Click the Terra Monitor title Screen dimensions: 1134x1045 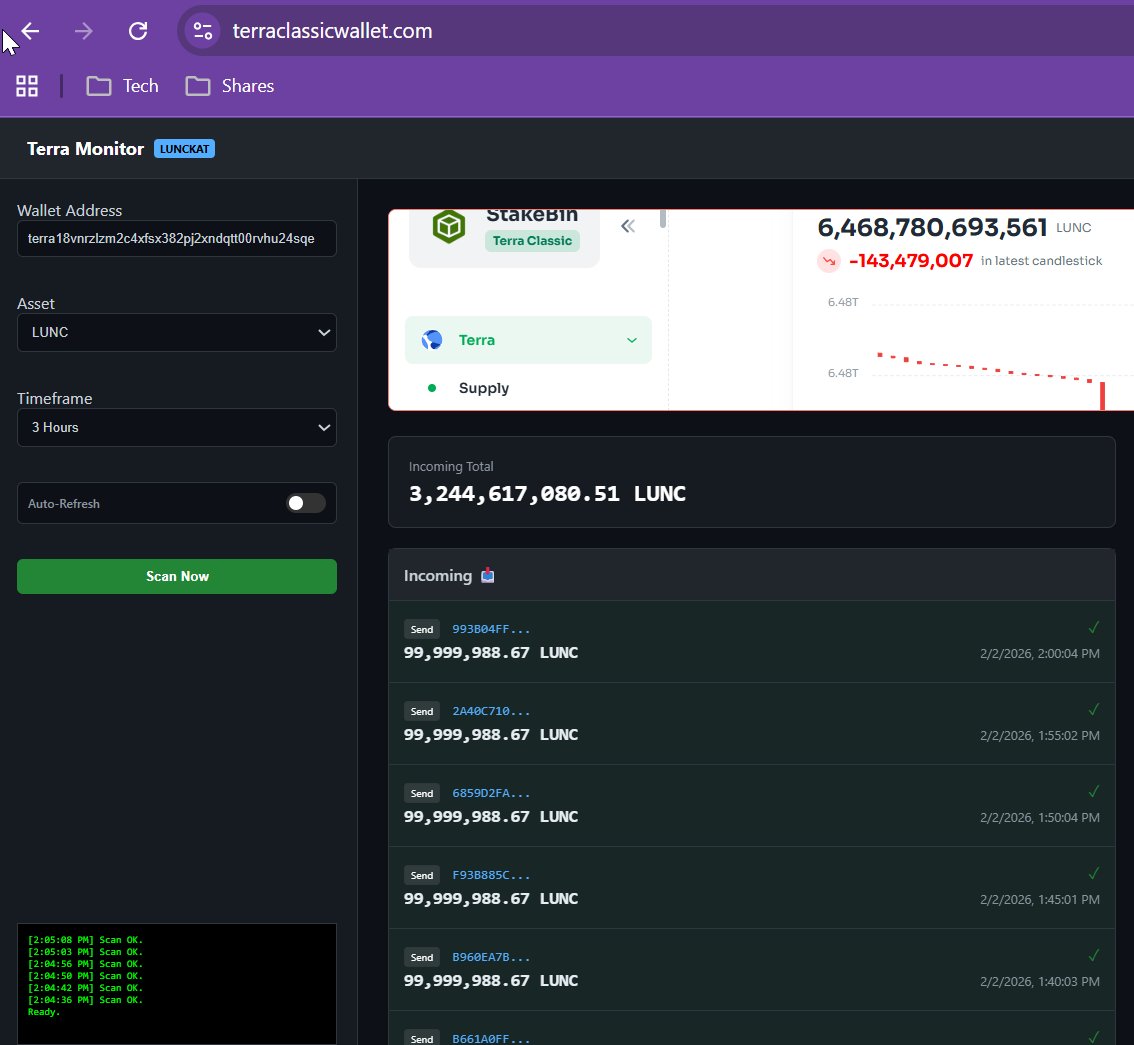click(x=85, y=149)
